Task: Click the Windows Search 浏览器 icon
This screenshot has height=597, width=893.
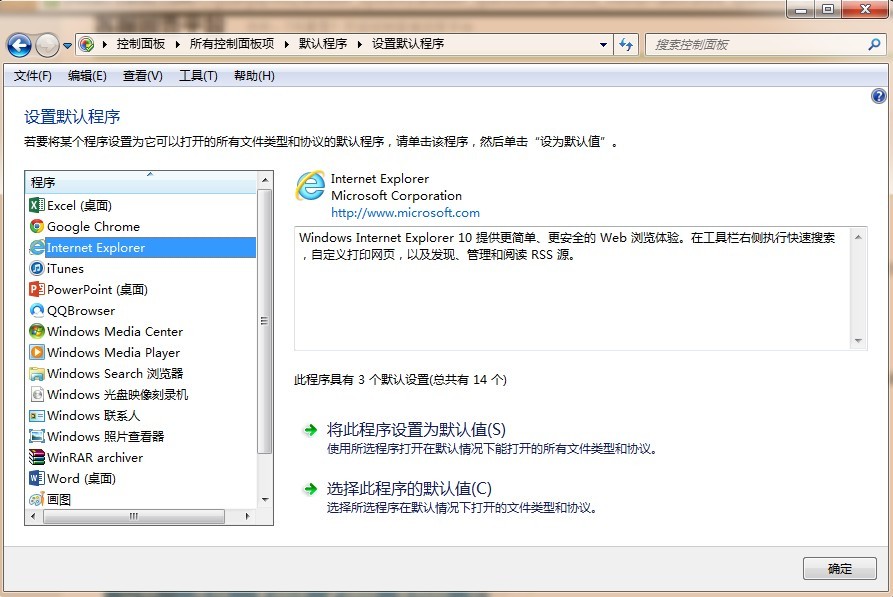Action: pyautogui.click(x=36, y=373)
